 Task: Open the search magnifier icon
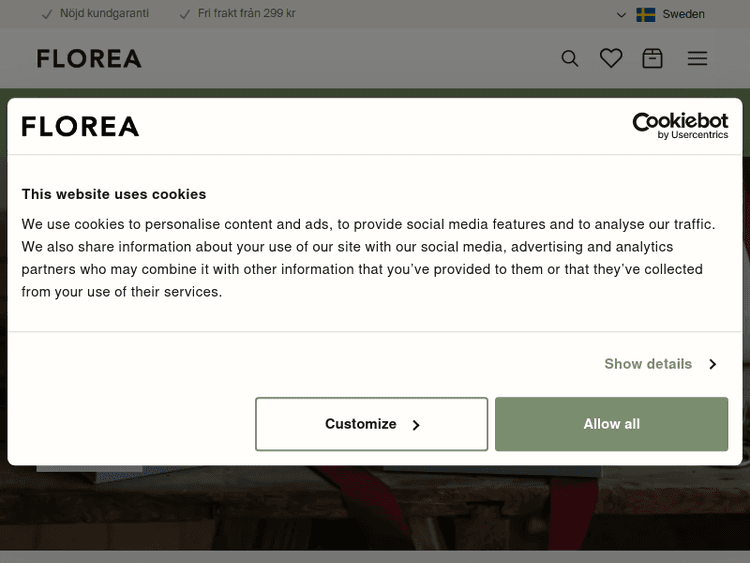point(570,59)
